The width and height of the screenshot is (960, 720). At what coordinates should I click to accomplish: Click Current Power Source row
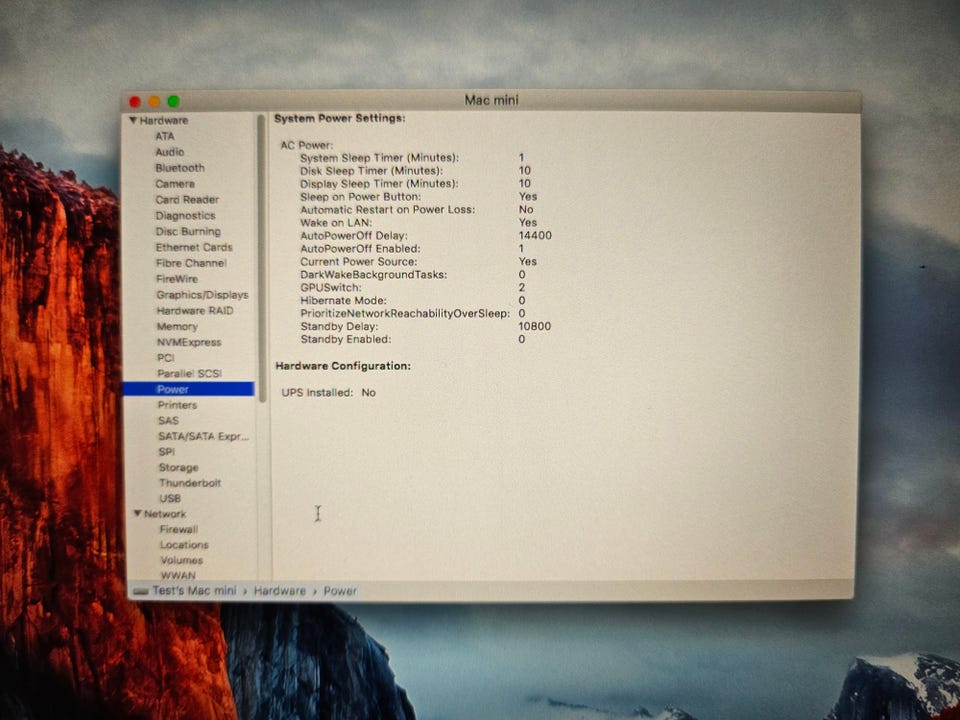(x=419, y=261)
